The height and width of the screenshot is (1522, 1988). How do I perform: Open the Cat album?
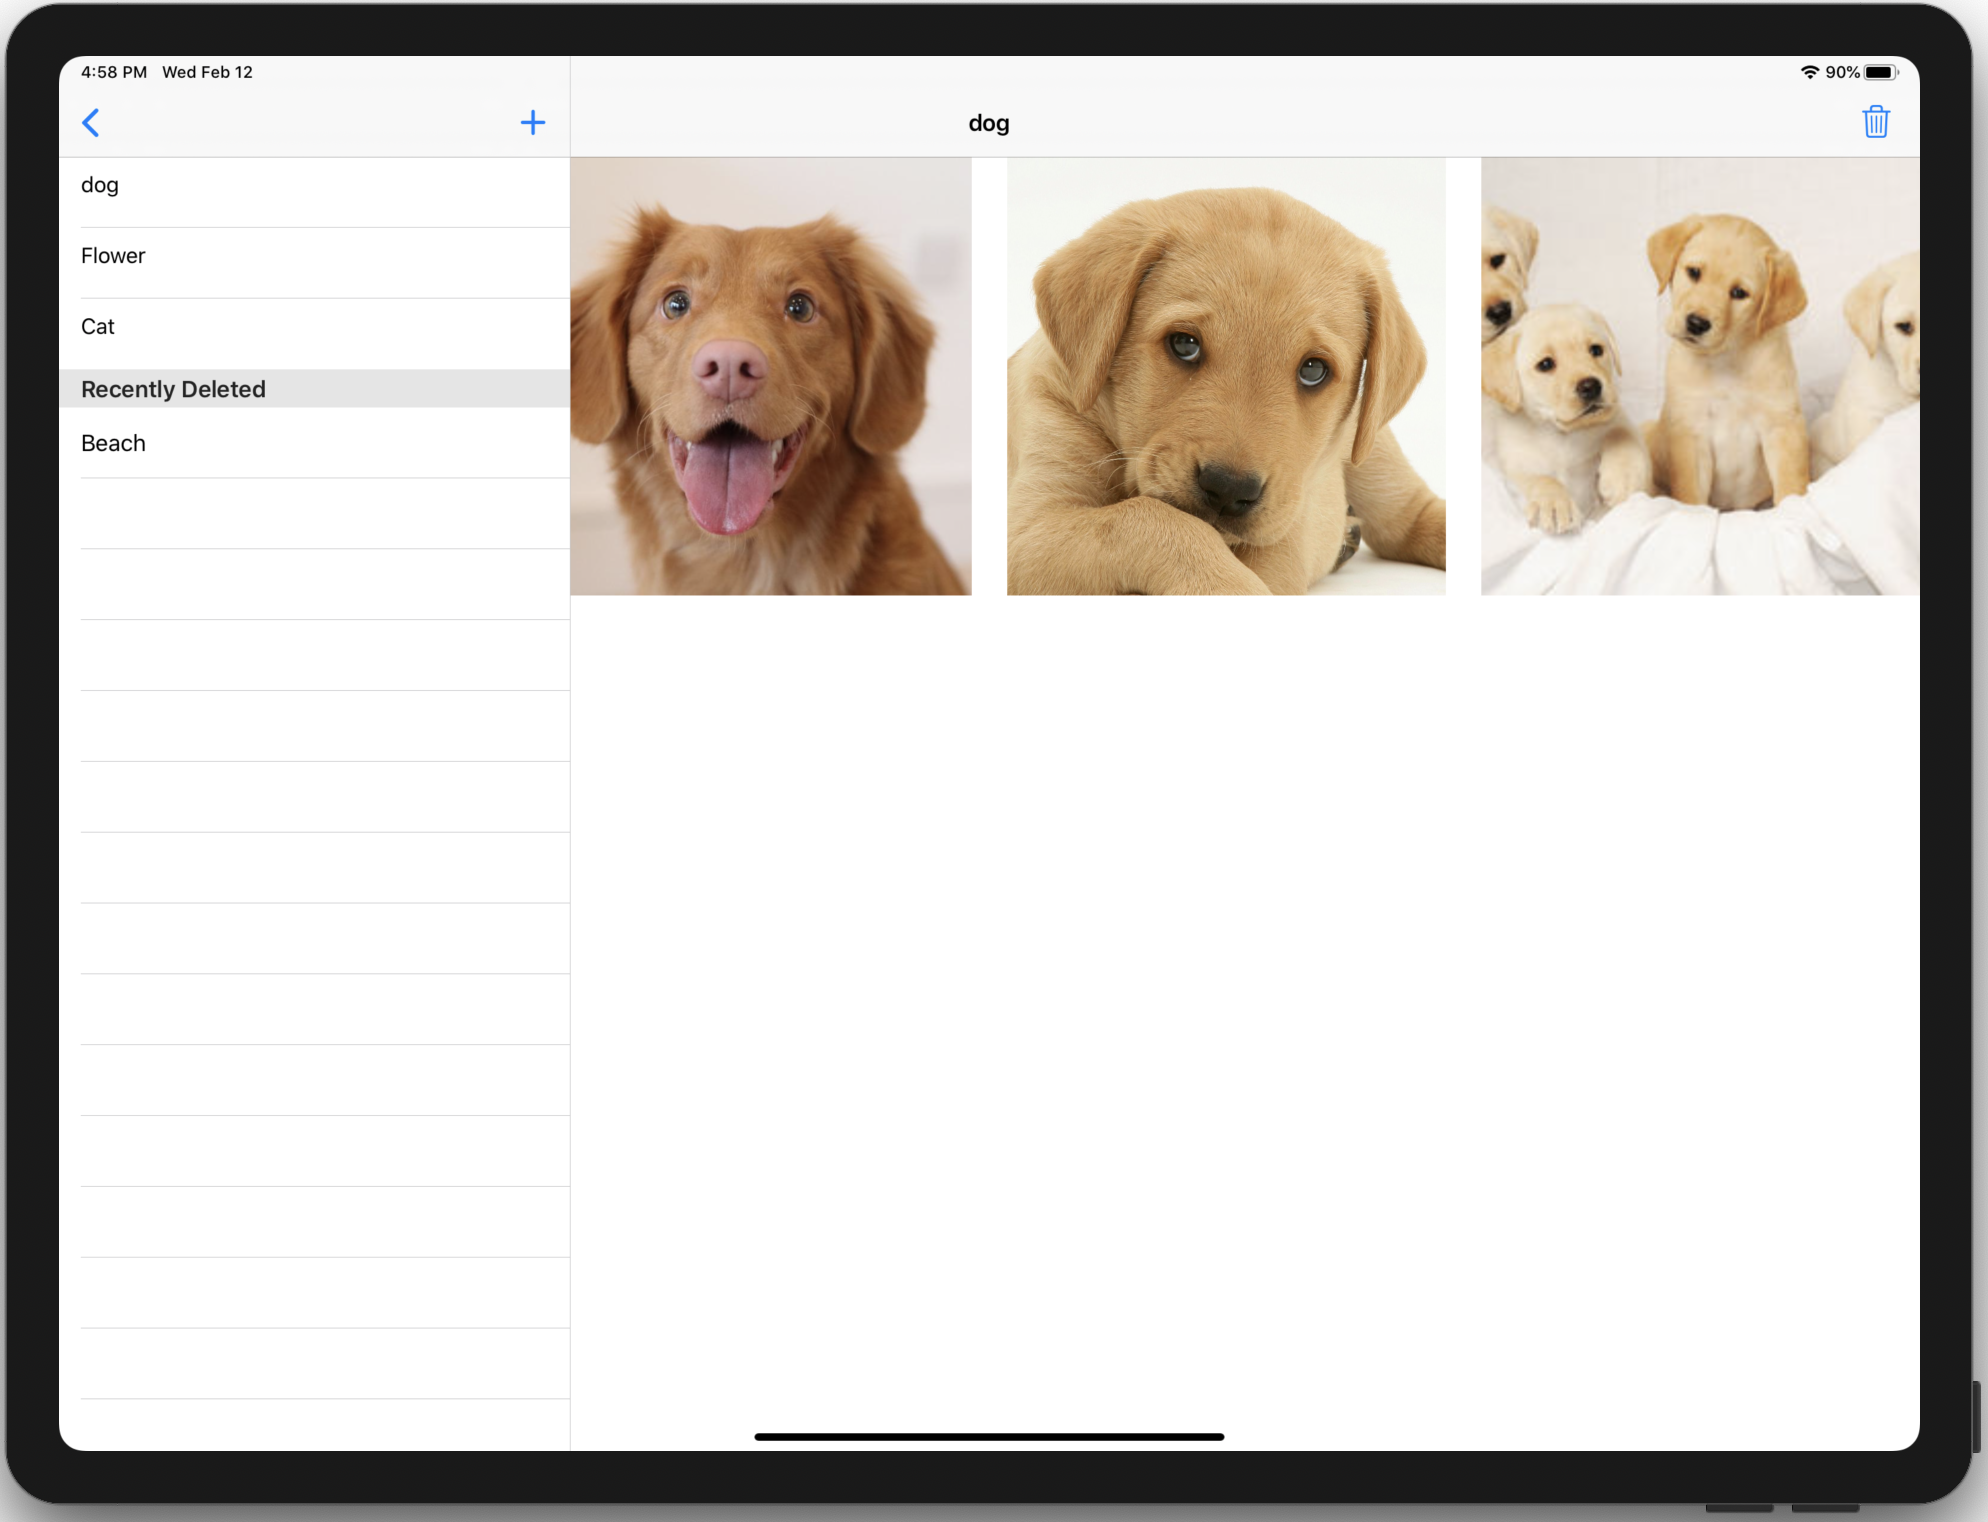[98, 327]
